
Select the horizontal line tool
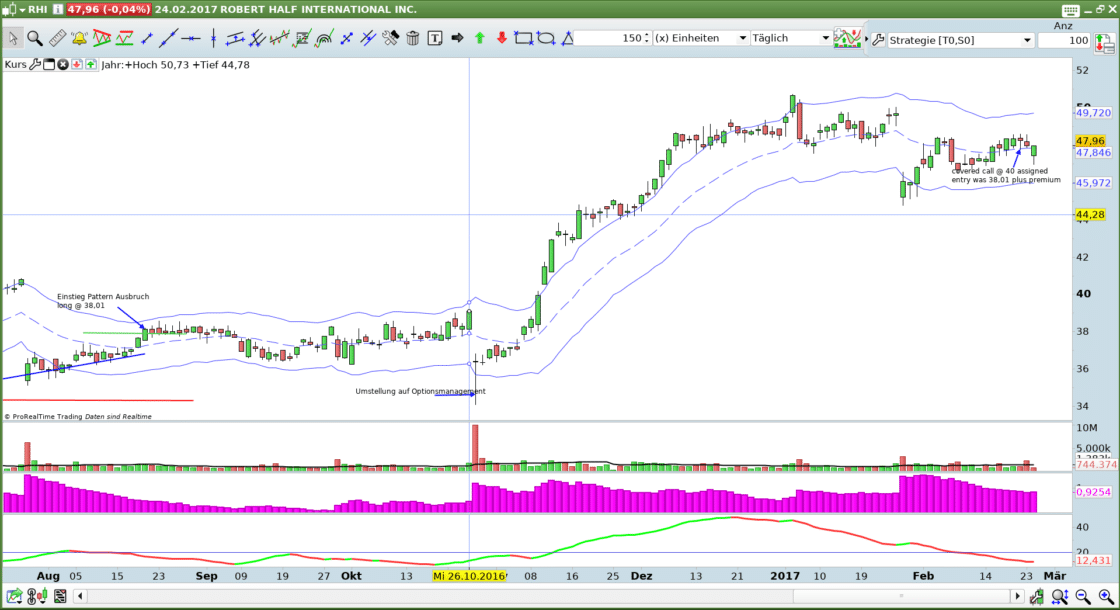click(191, 38)
